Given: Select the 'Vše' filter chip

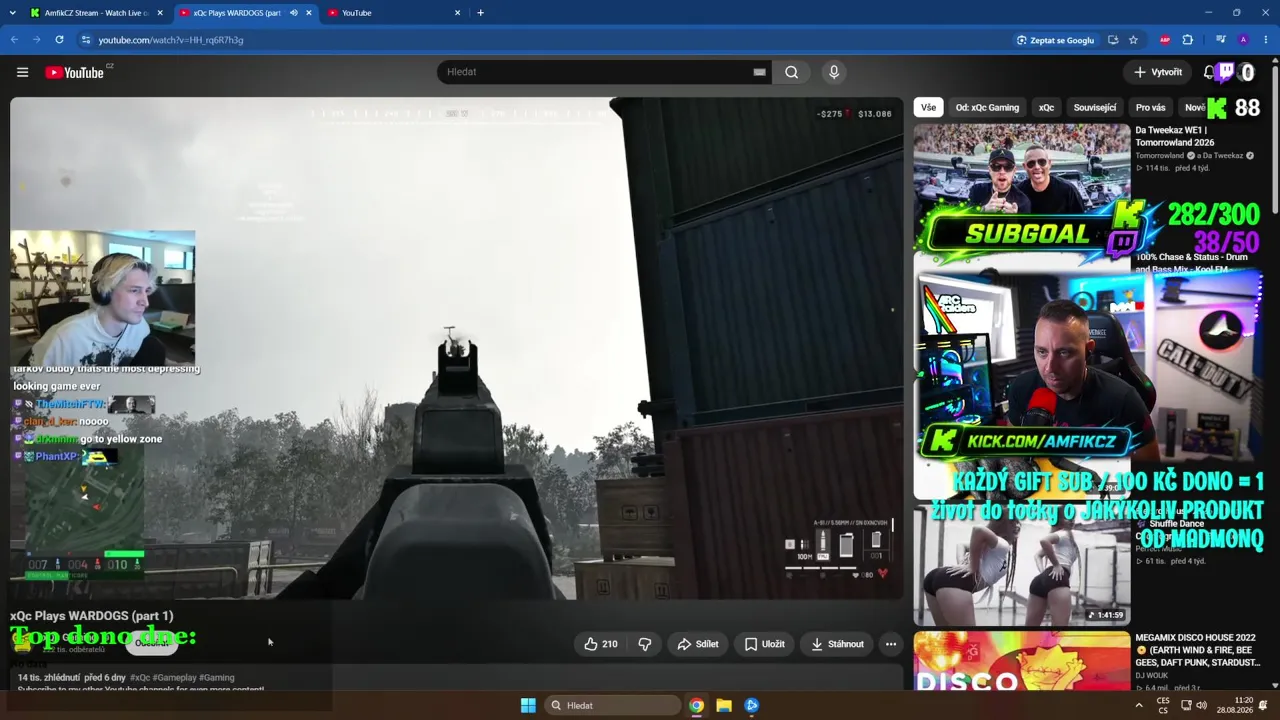Looking at the screenshot, I should pyautogui.click(x=929, y=107).
